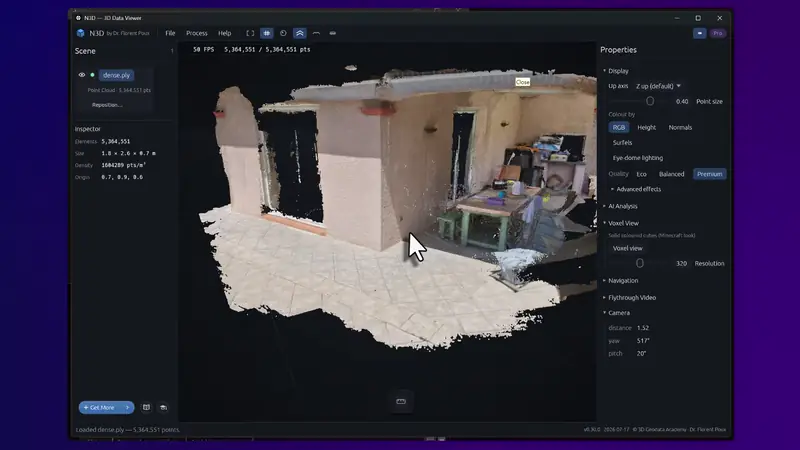Toggle the double-chevron up toolbar icon

pyautogui.click(x=299, y=33)
